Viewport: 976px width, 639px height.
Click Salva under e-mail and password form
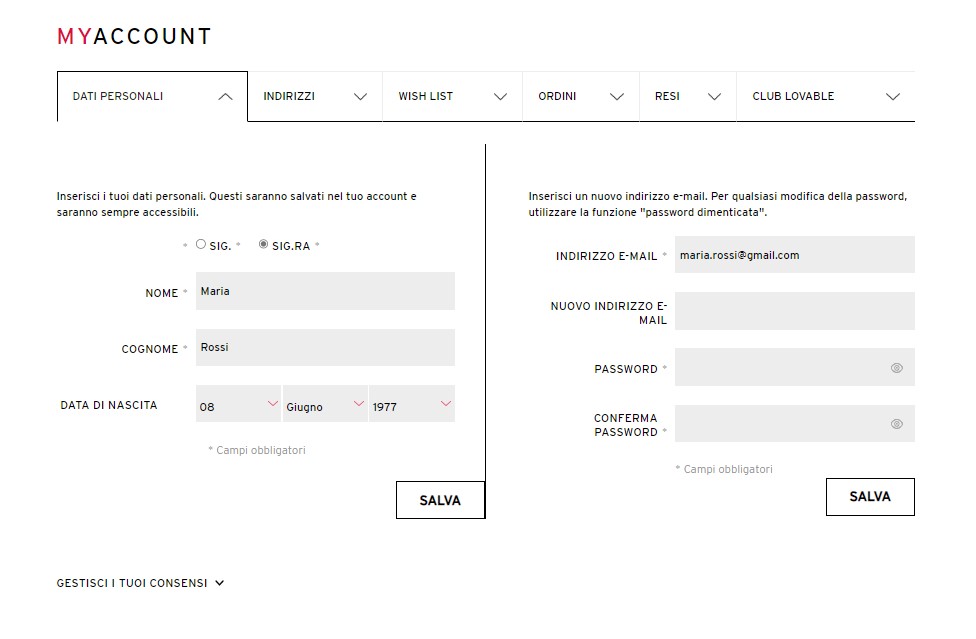(870, 497)
